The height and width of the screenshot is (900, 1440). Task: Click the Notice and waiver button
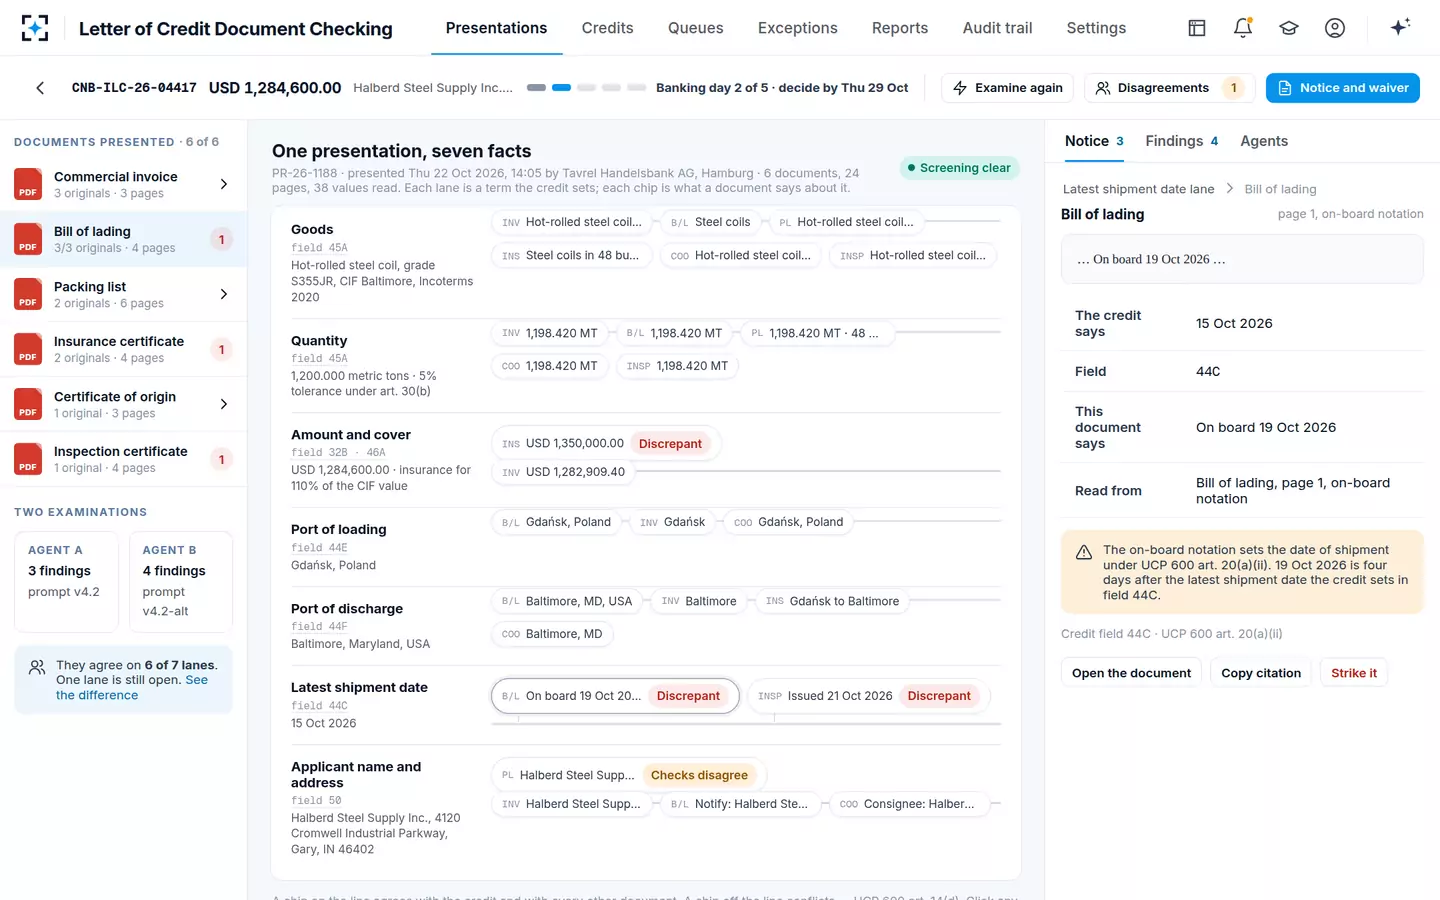click(x=1343, y=88)
